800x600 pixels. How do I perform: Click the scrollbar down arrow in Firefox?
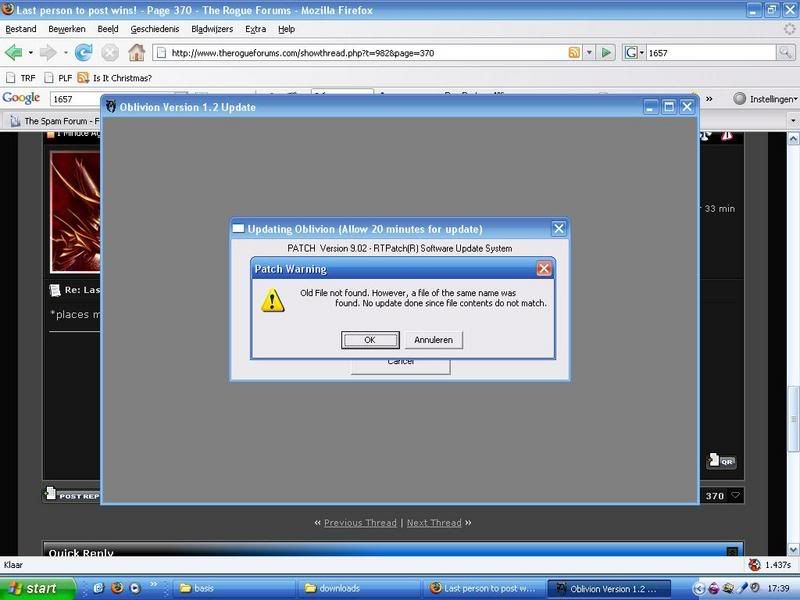793,549
